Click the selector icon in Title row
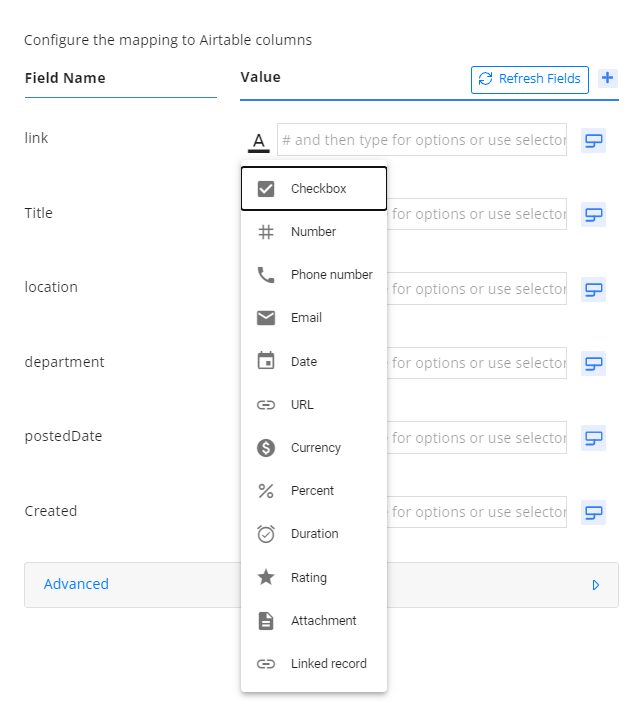Viewport: 635px width, 706px height. click(x=593, y=214)
